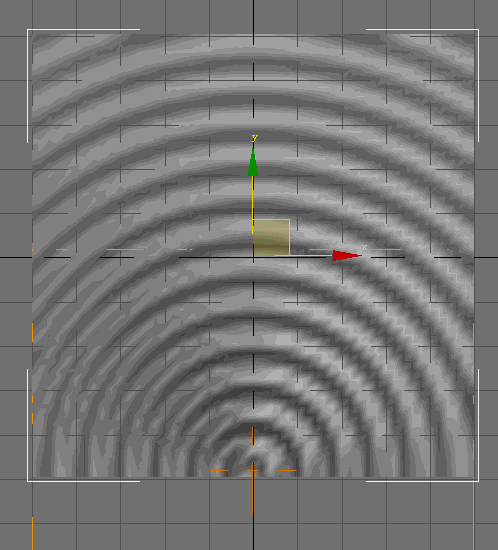
Task: Click the yellow X axis label
Action: click(364, 247)
